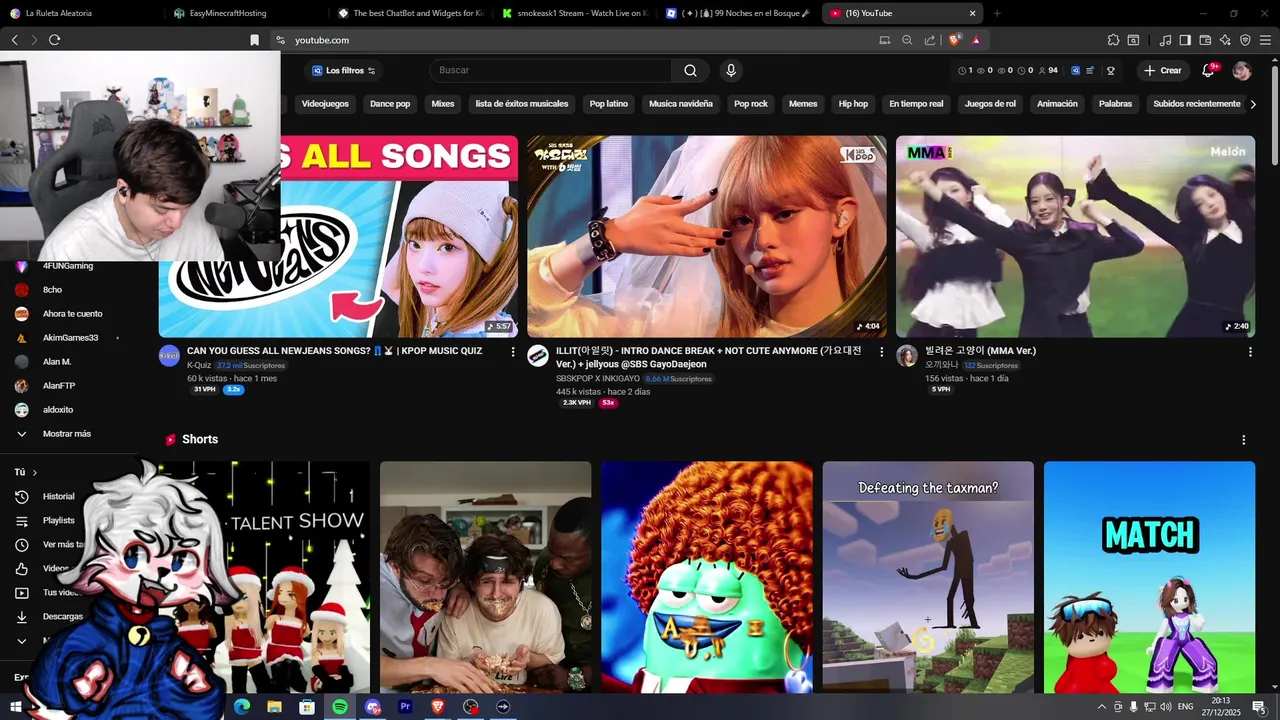1280x720 pixels.
Task: Show the browser sidebar panel icon
Action: tap(1185, 40)
